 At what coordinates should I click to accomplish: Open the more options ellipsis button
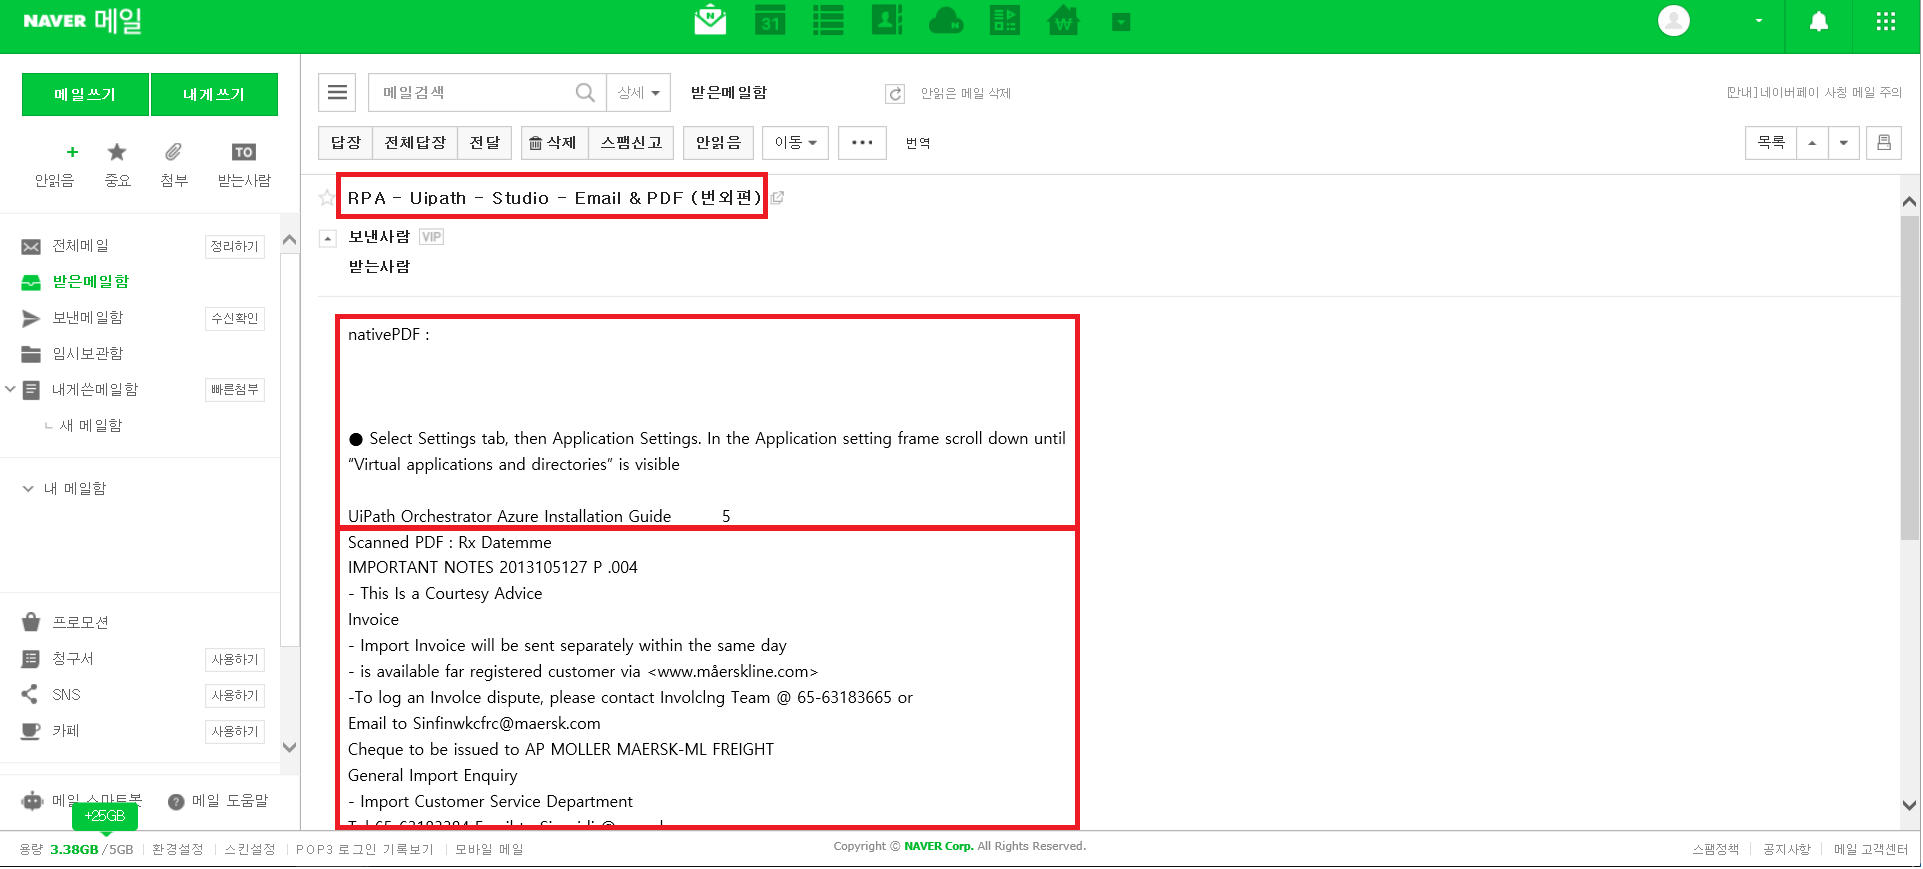(x=862, y=143)
